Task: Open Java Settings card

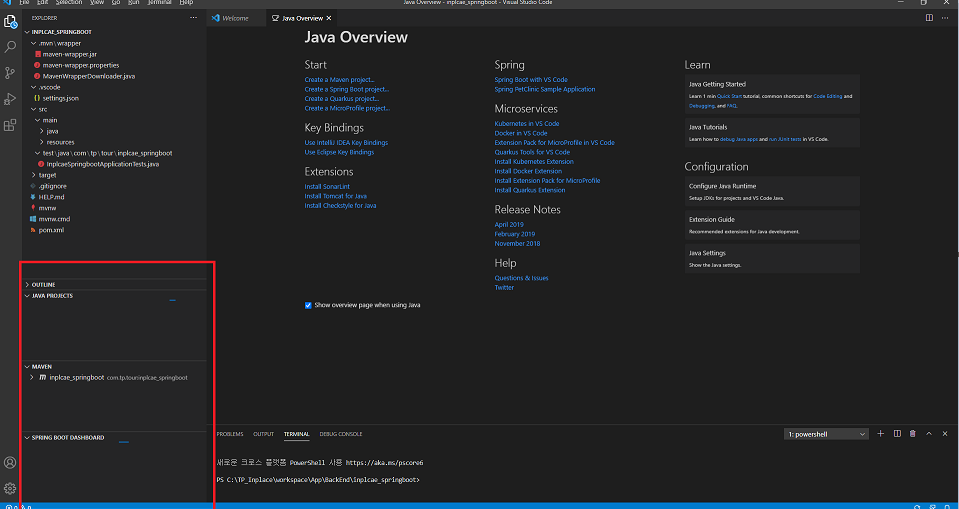Action: coord(772,258)
